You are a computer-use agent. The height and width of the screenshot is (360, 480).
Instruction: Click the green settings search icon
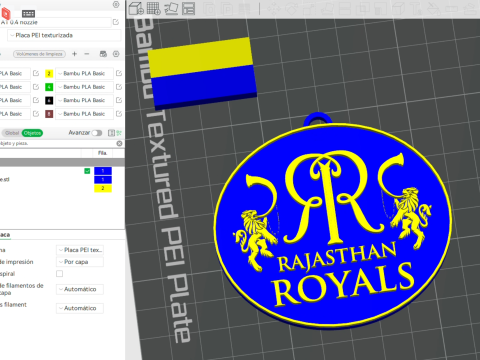pyautogui.click(x=119, y=133)
